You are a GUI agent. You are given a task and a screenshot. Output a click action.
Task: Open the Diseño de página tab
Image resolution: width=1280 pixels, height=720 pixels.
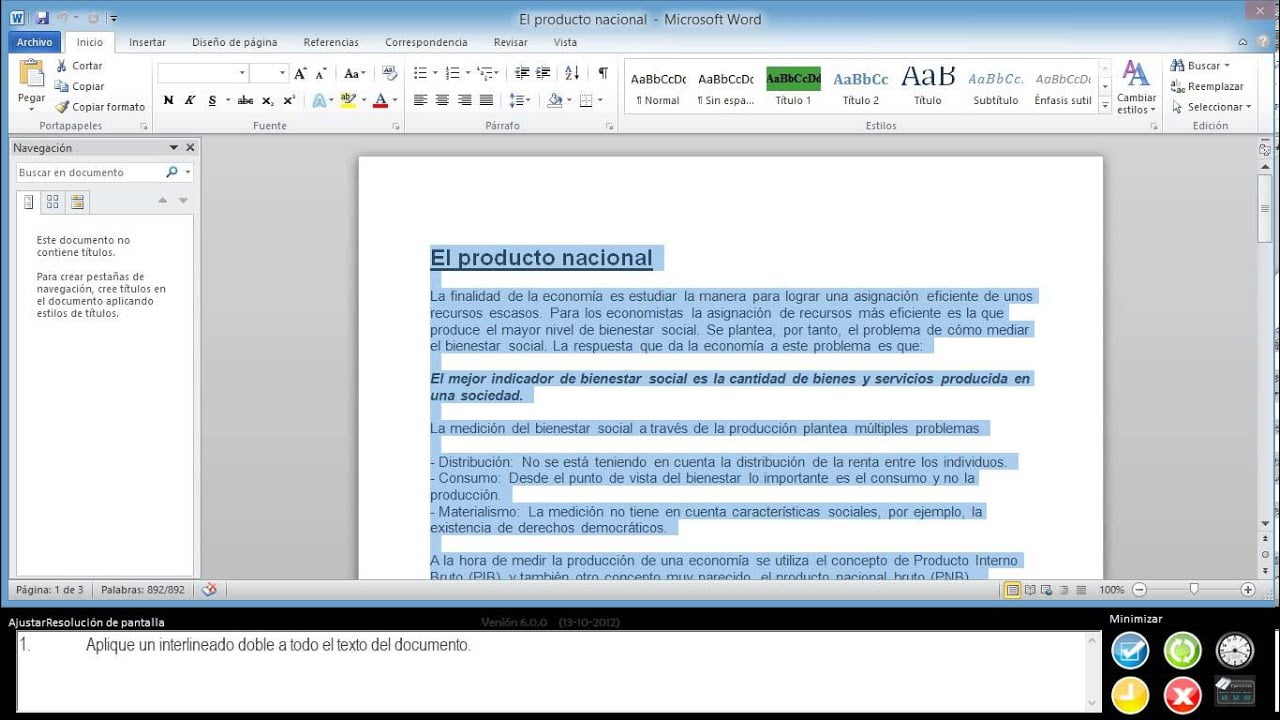pyautogui.click(x=234, y=42)
